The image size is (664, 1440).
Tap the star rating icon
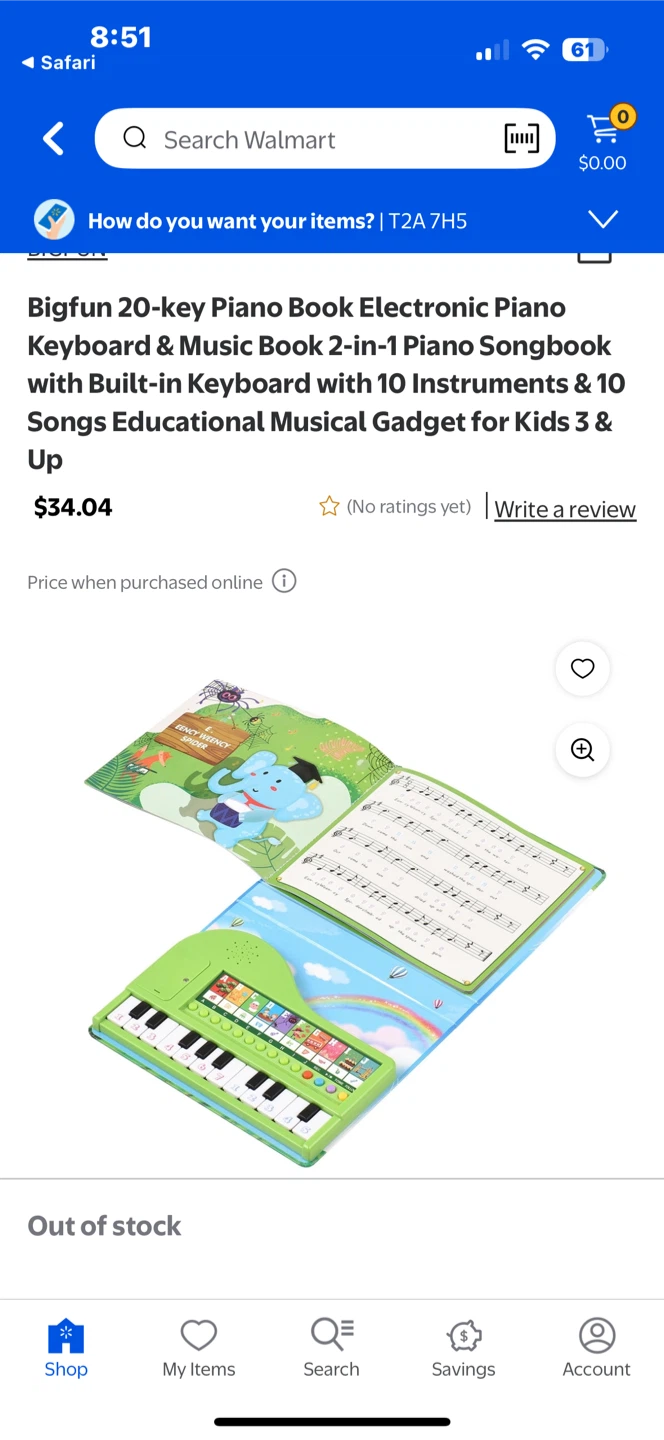[x=329, y=507]
